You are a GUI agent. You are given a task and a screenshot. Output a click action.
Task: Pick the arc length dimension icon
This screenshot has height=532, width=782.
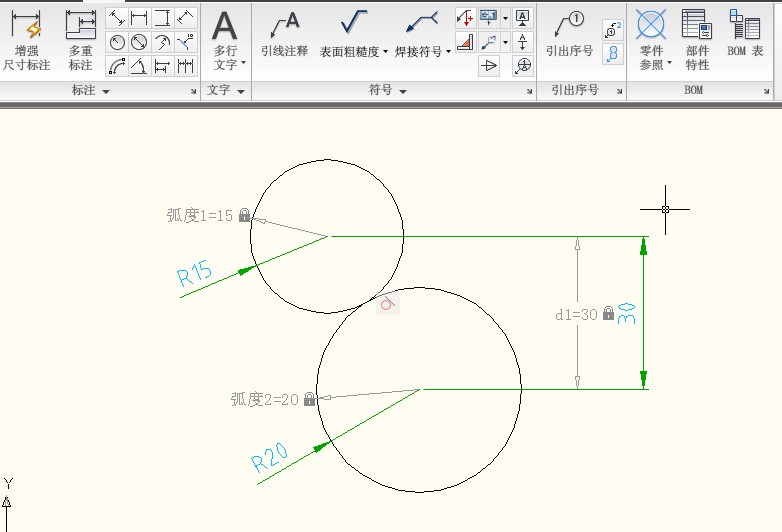[117, 66]
